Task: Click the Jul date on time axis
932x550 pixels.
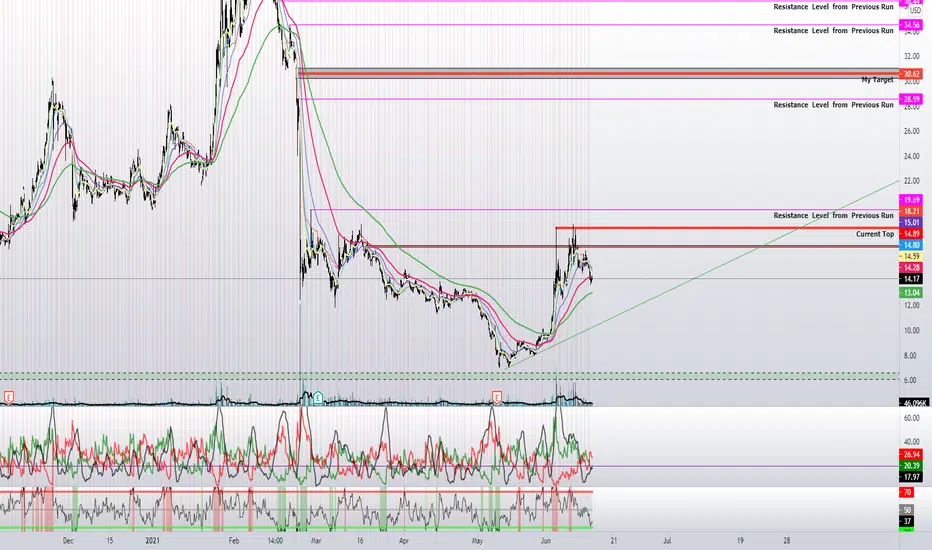Action: (667, 540)
